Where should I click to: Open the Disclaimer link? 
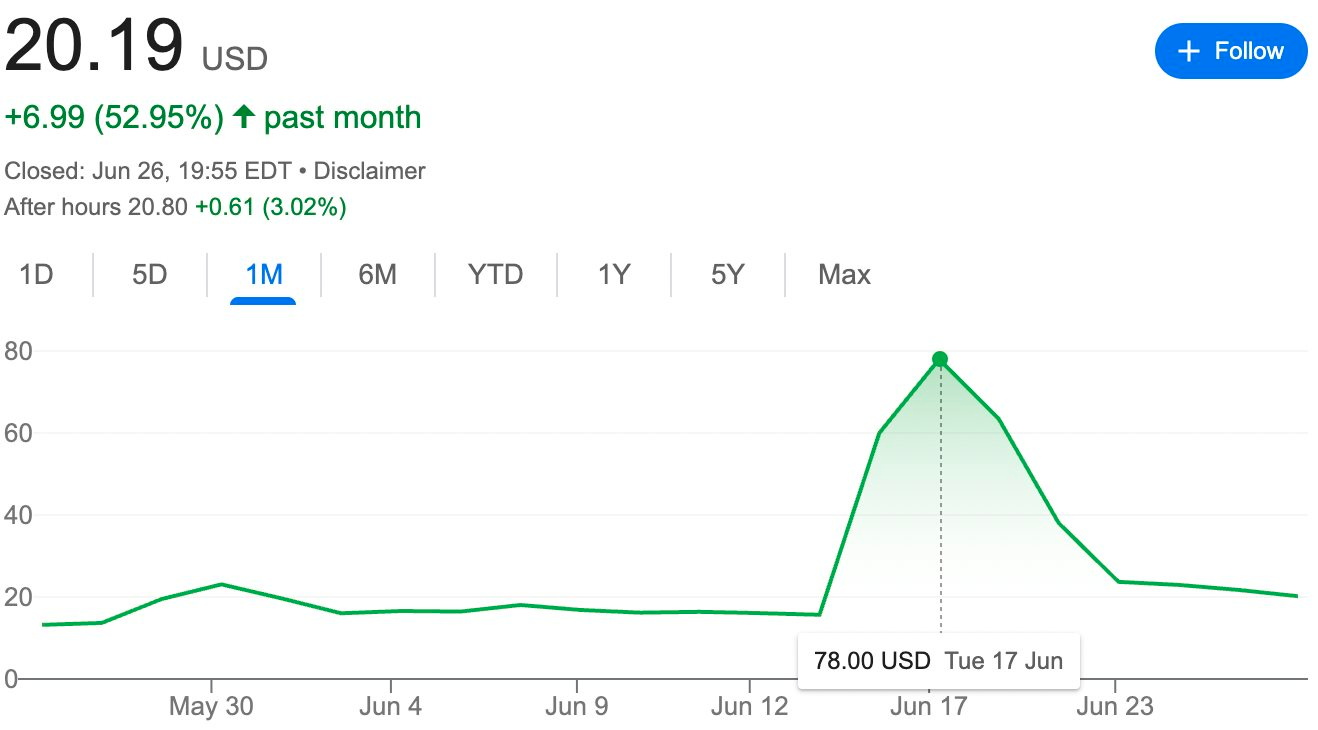point(369,171)
